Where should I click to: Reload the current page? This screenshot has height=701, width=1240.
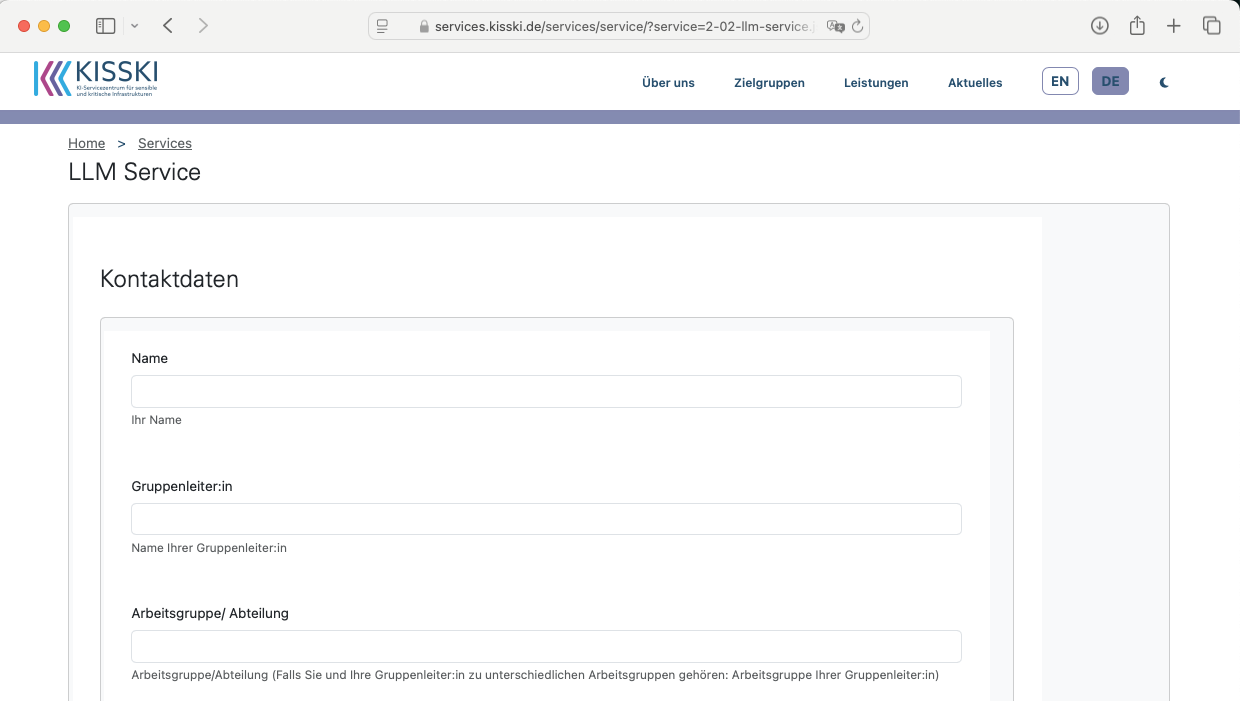857,27
